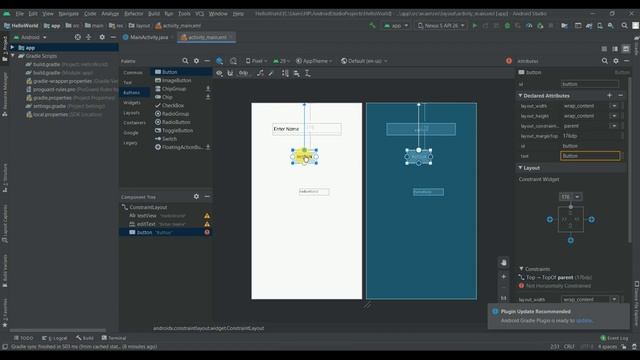This screenshot has width=640, height=360.
Task: Open Component Tree settings gear
Action: click(x=196, y=197)
